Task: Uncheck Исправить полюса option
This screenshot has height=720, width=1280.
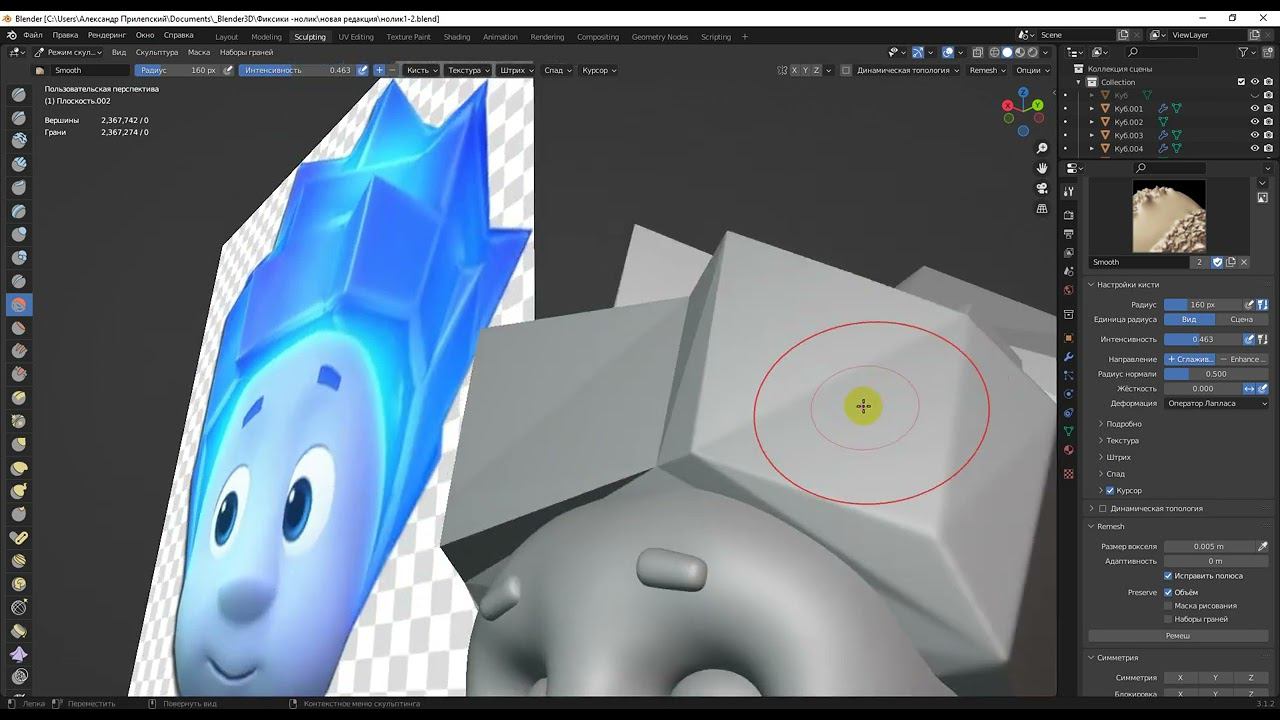Action: [1168, 576]
